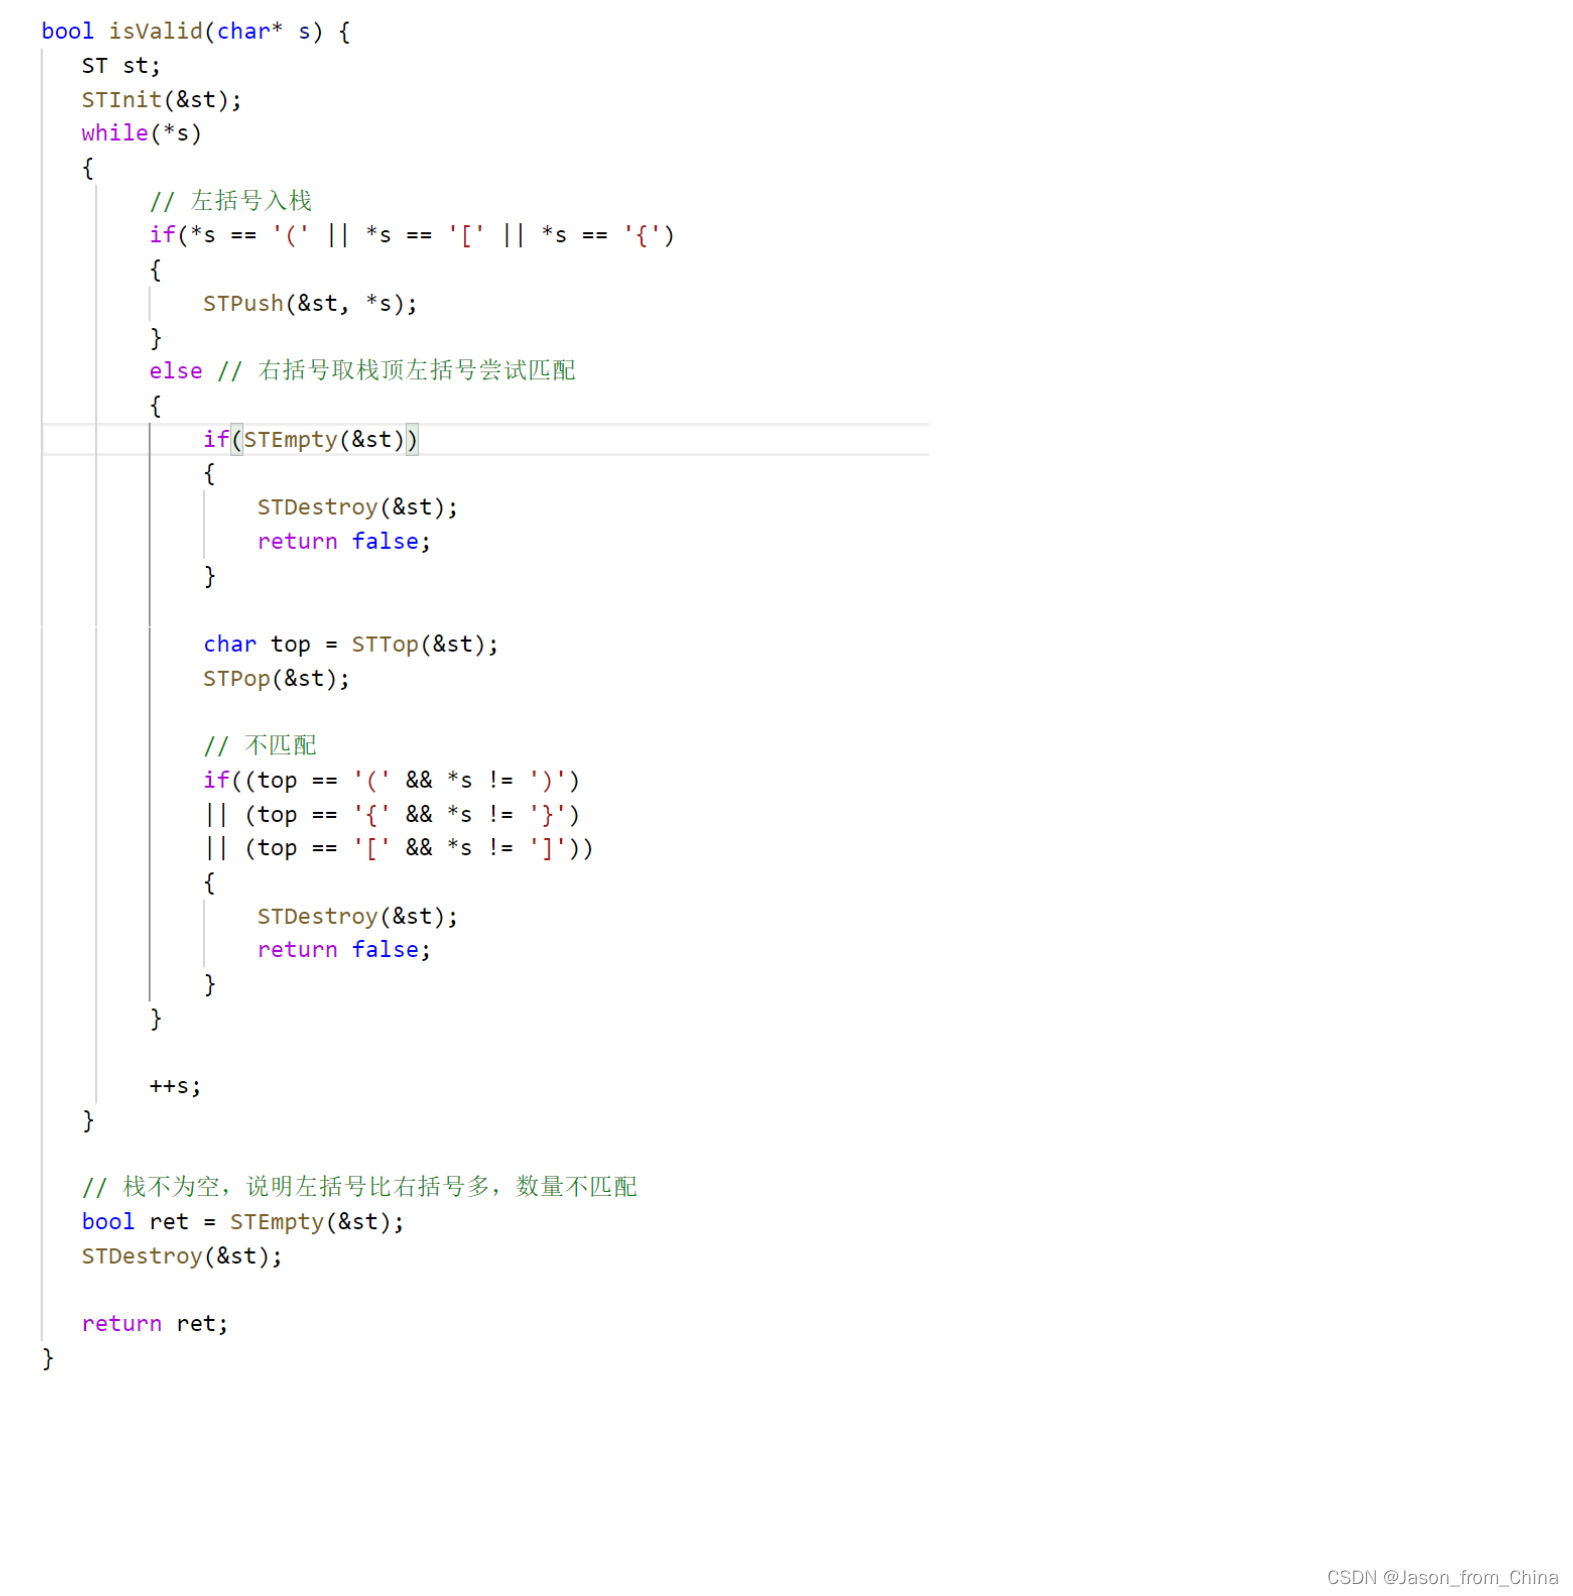
Task: Click the comment '// 不匹配'
Action: [x=260, y=746]
